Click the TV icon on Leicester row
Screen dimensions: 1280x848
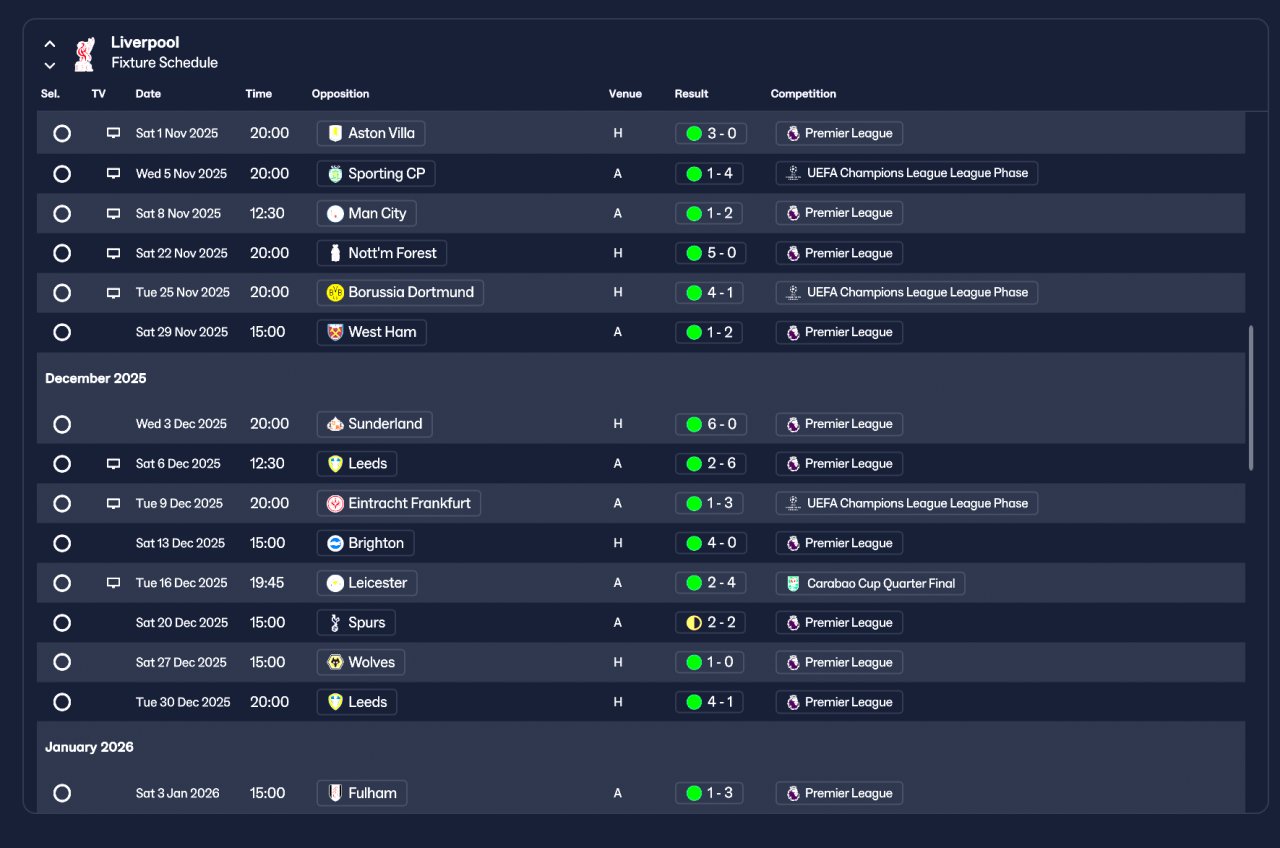(x=113, y=583)
